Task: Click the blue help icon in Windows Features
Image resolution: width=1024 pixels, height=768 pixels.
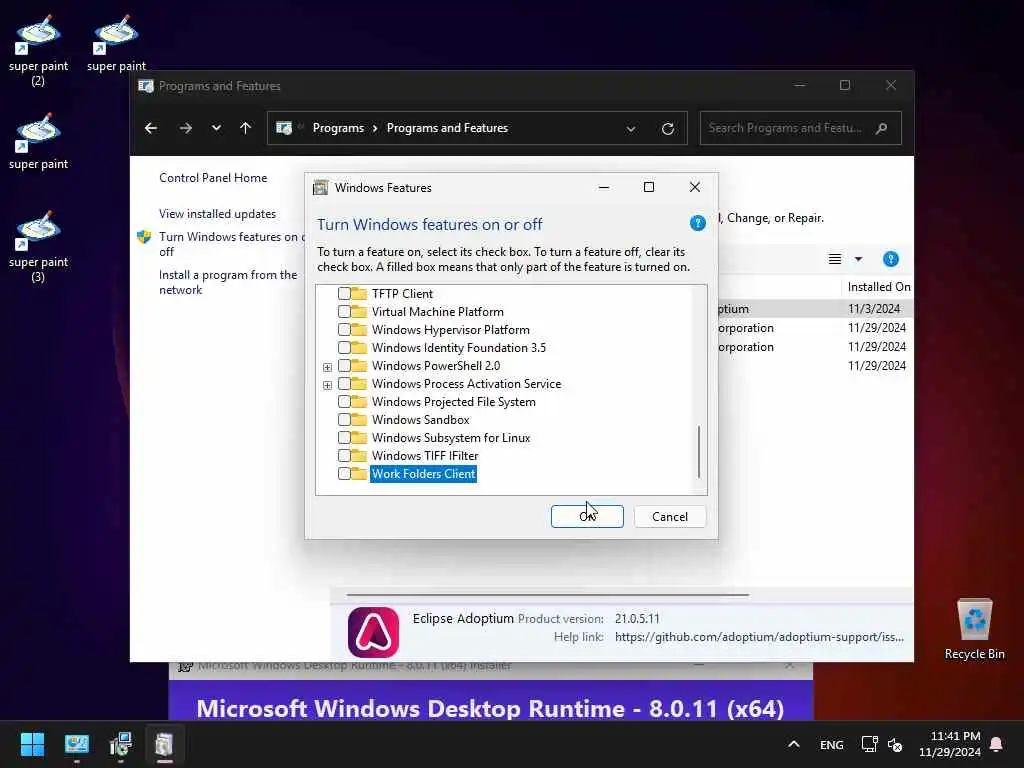Action: click(697, 223)
